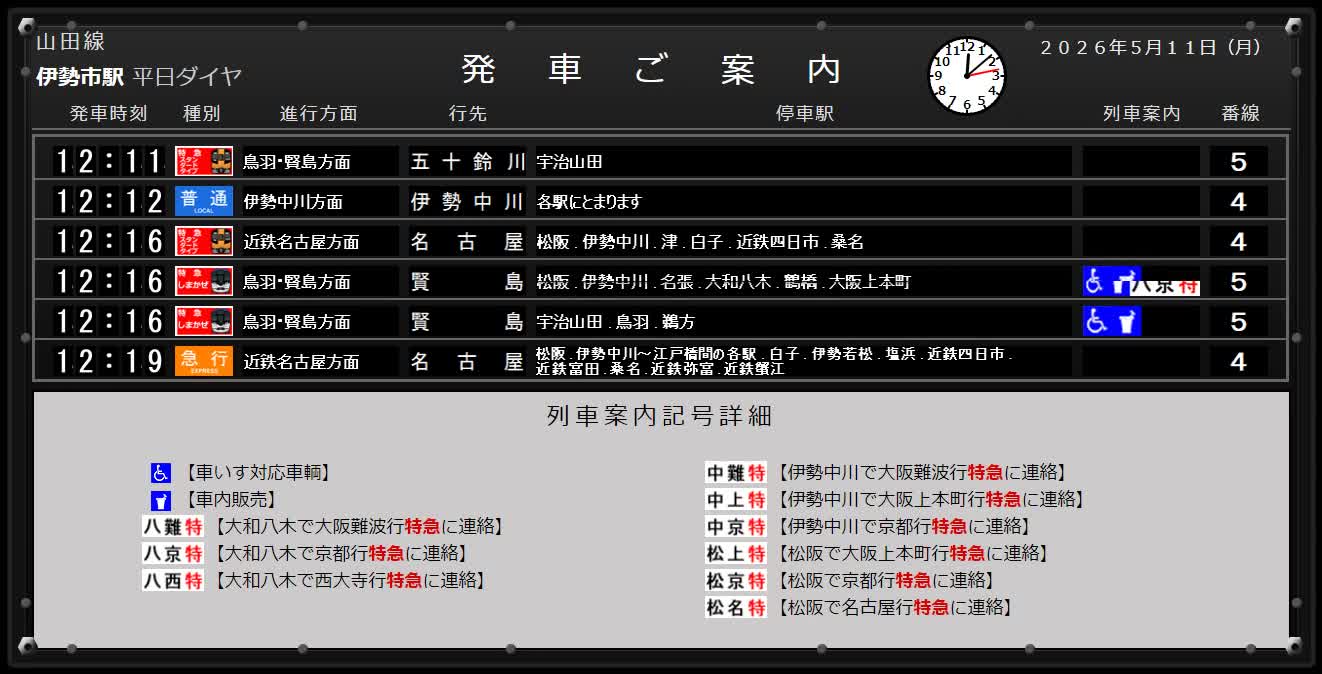
Task: Click the 12:19 departure time
Action: coord(108,361)
